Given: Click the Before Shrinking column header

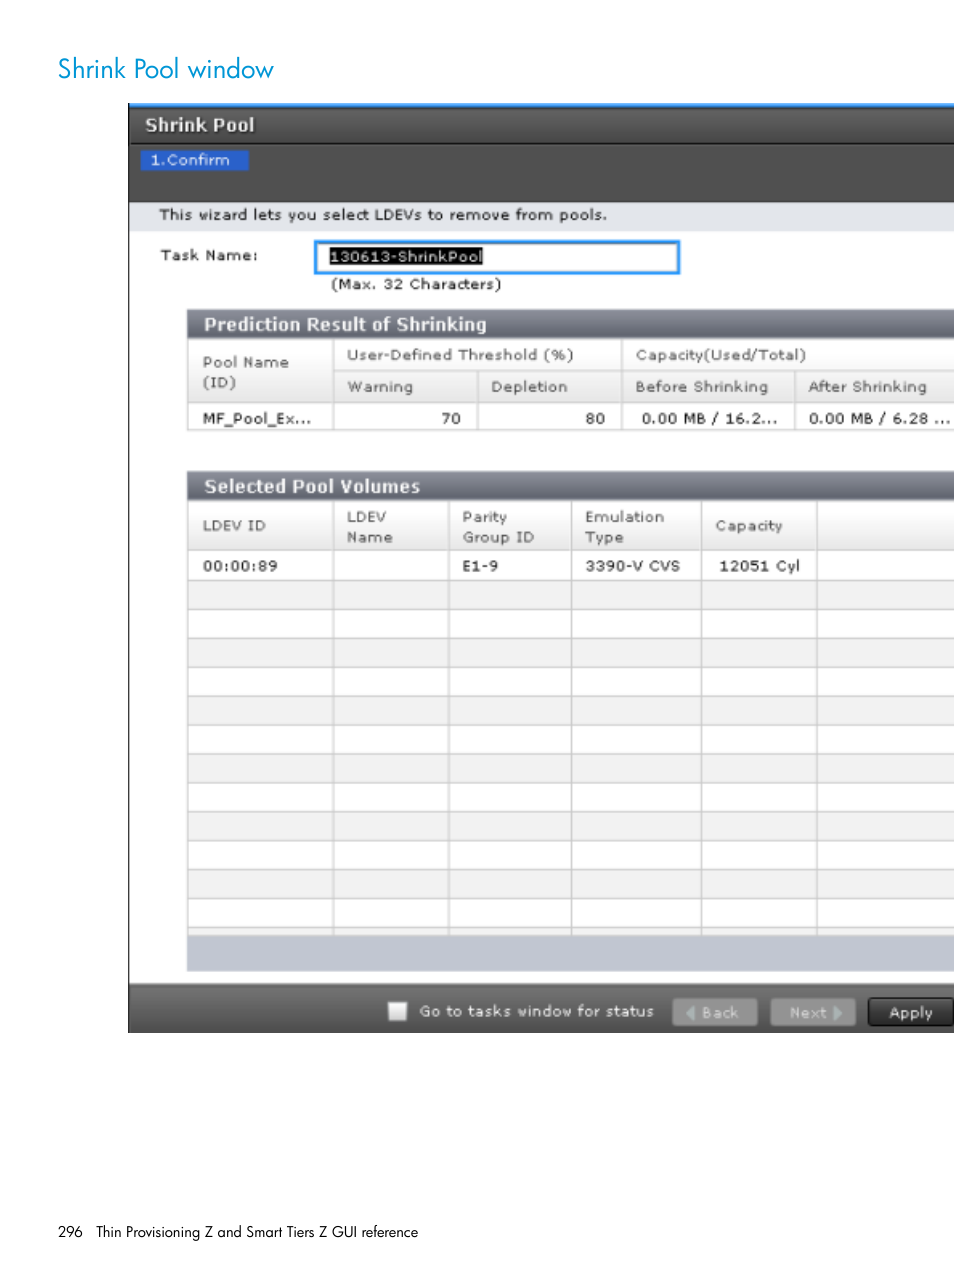Looking at the screenshot, I should tap(708, 387).
